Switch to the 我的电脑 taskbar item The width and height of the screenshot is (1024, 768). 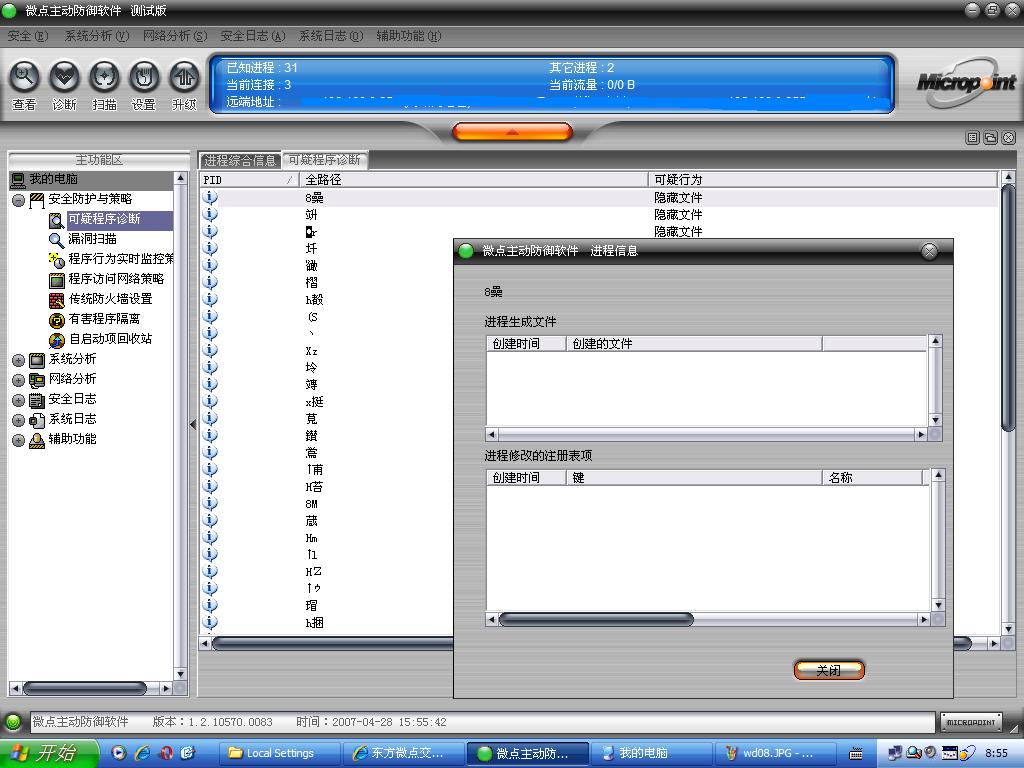pos(651,753)
